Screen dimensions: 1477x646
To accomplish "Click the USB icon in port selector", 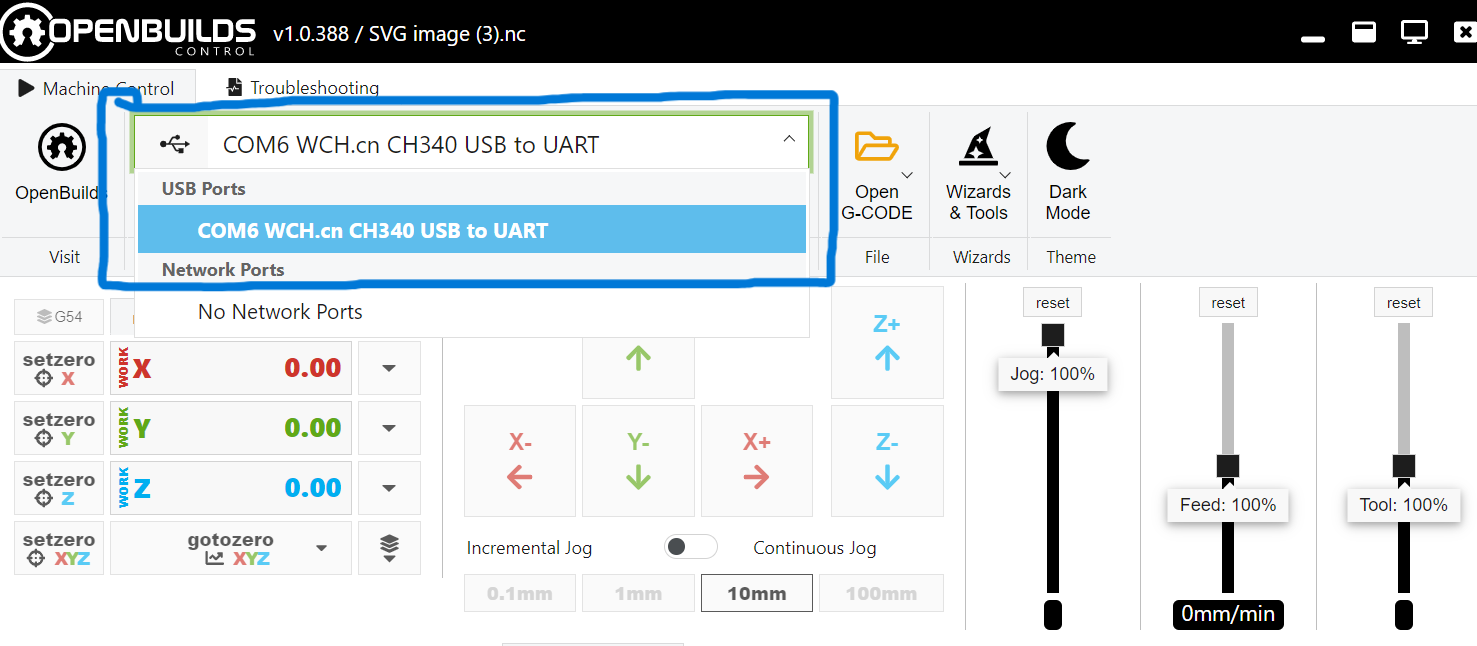I will pos(175,145).
